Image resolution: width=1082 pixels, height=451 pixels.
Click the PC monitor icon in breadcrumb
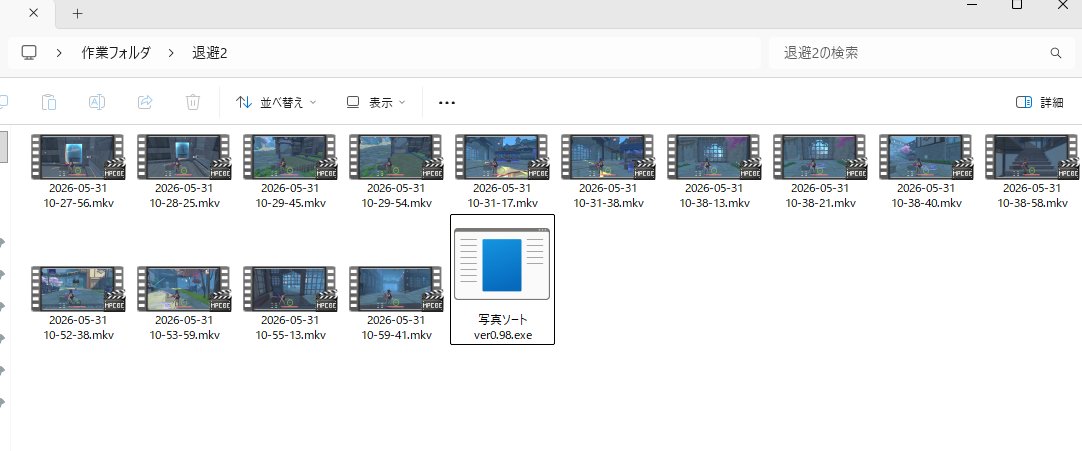29,52
